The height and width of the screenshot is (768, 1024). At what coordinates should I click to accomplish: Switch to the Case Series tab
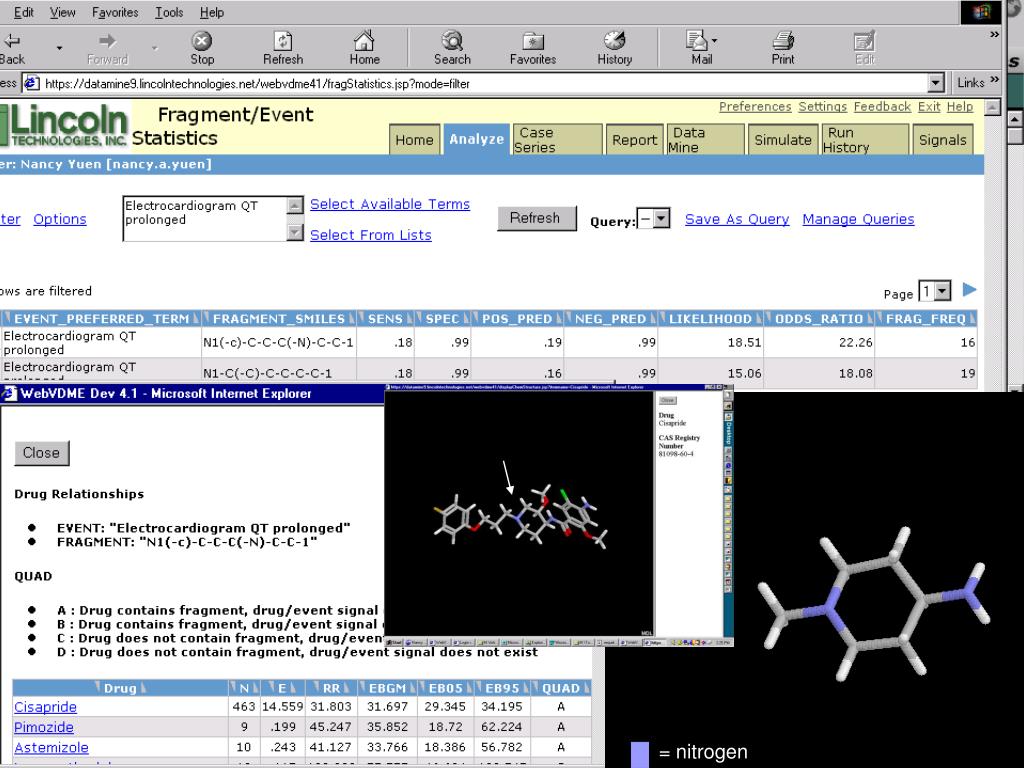(557, 140)
